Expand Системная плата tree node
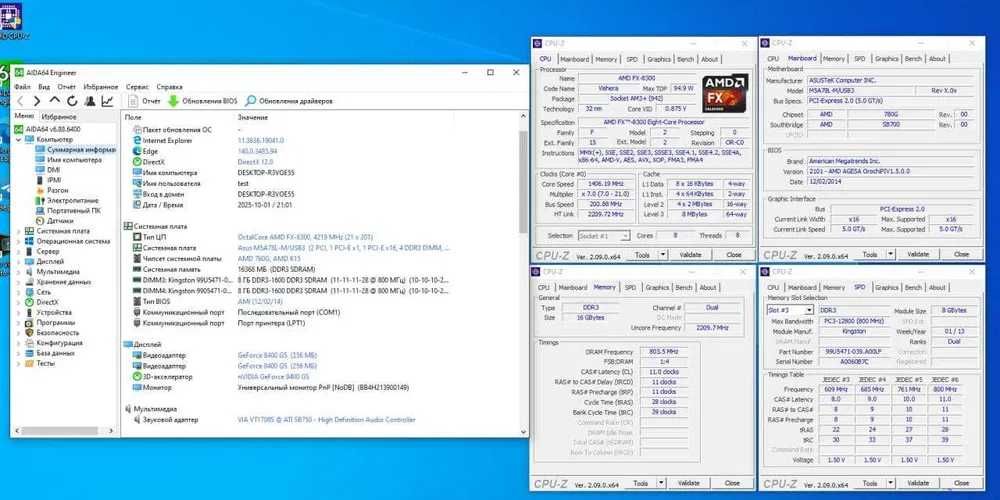 tap(18, 231)
